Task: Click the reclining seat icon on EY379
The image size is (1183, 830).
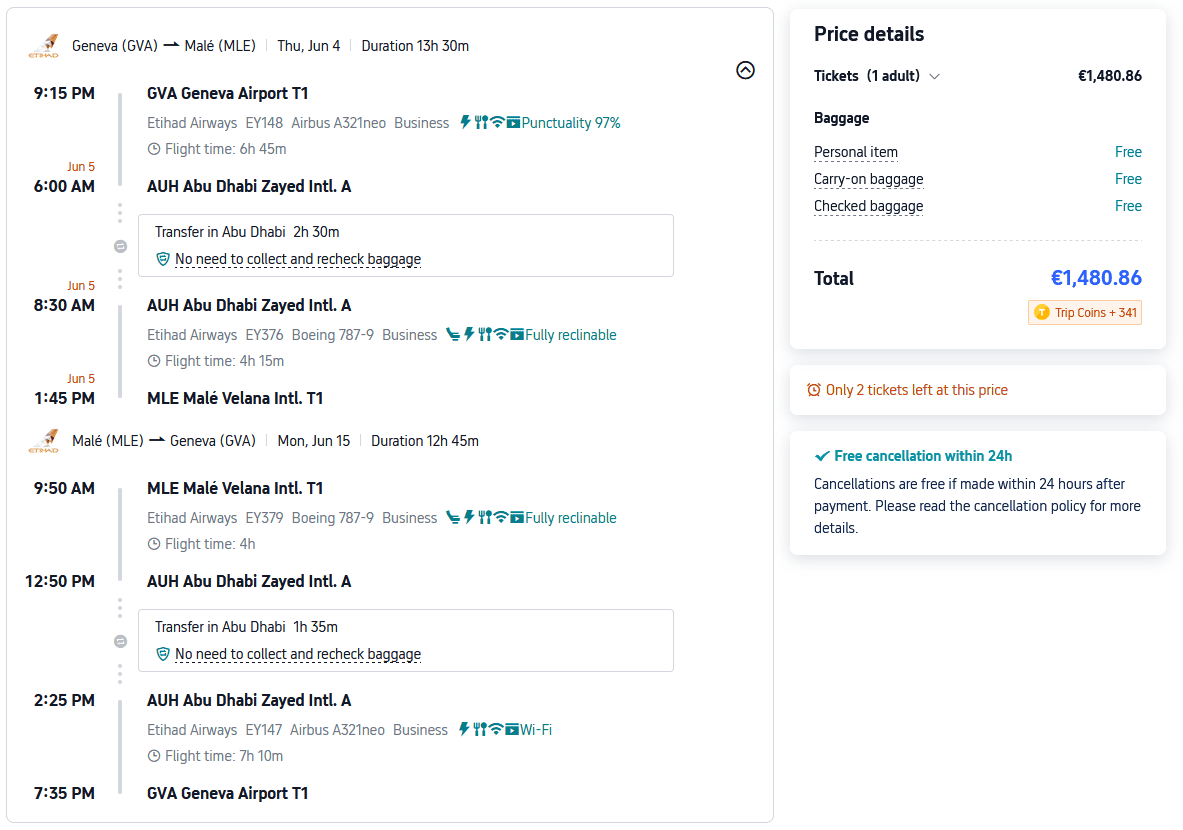Action: [x=453, y=518]
